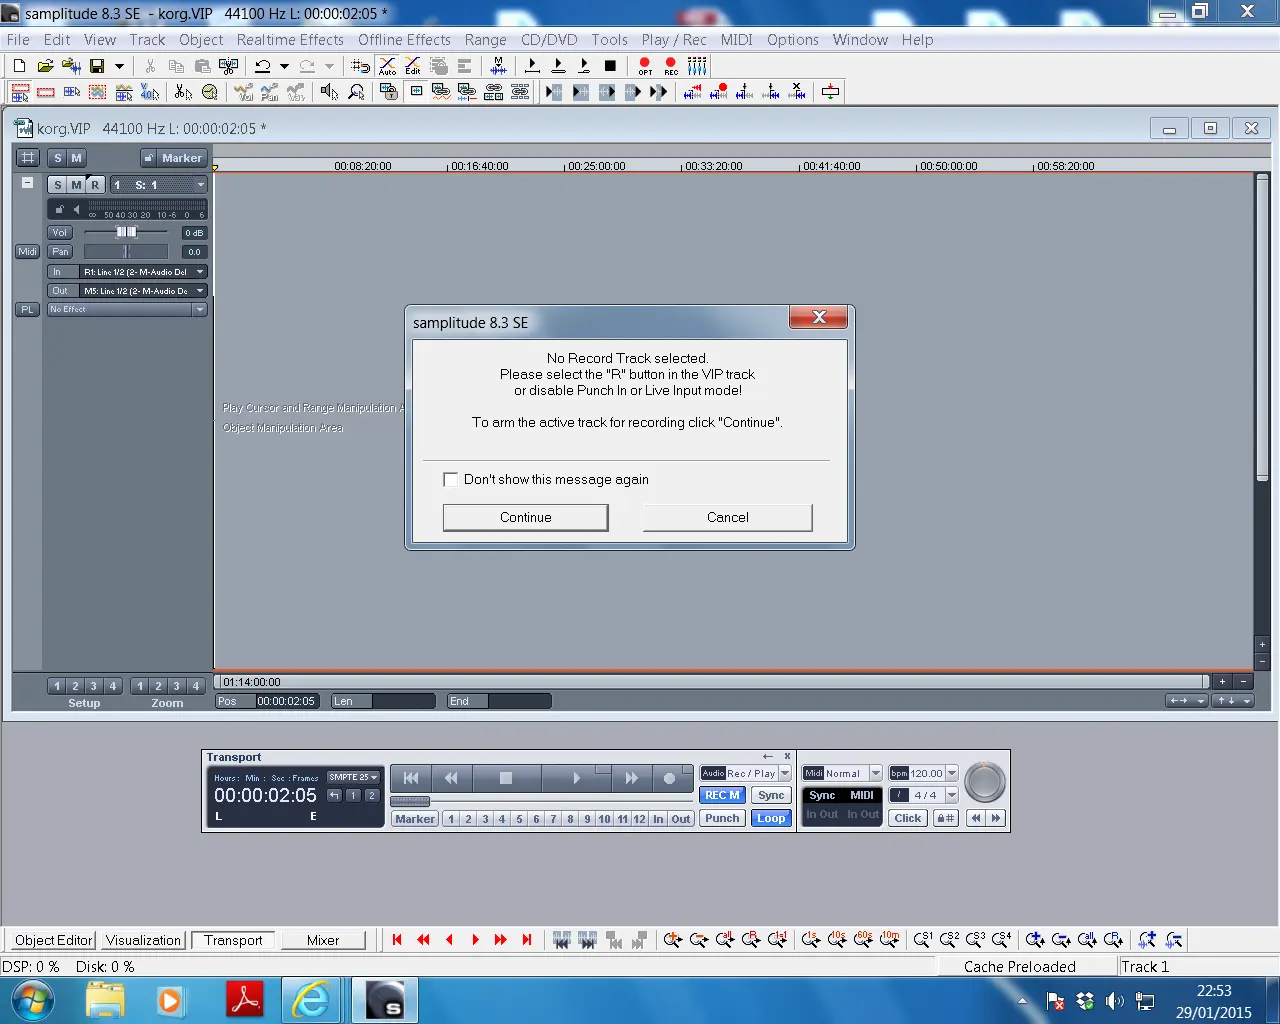
Task: Toggle the REC M button in Transport
Action: coord(722,795)
